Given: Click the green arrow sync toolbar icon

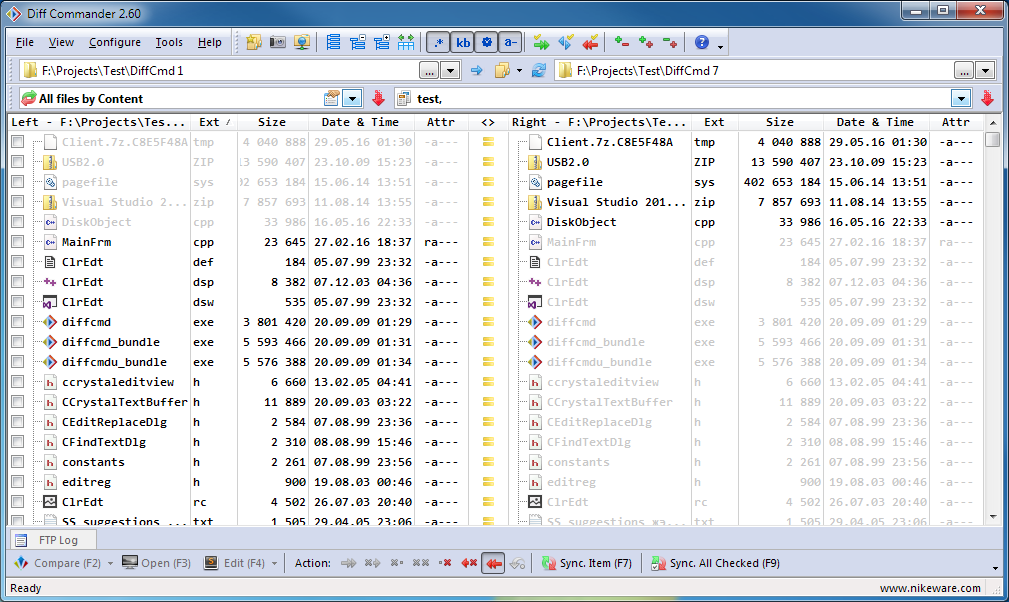Looking at the screenshot, I should coord(541,43).
